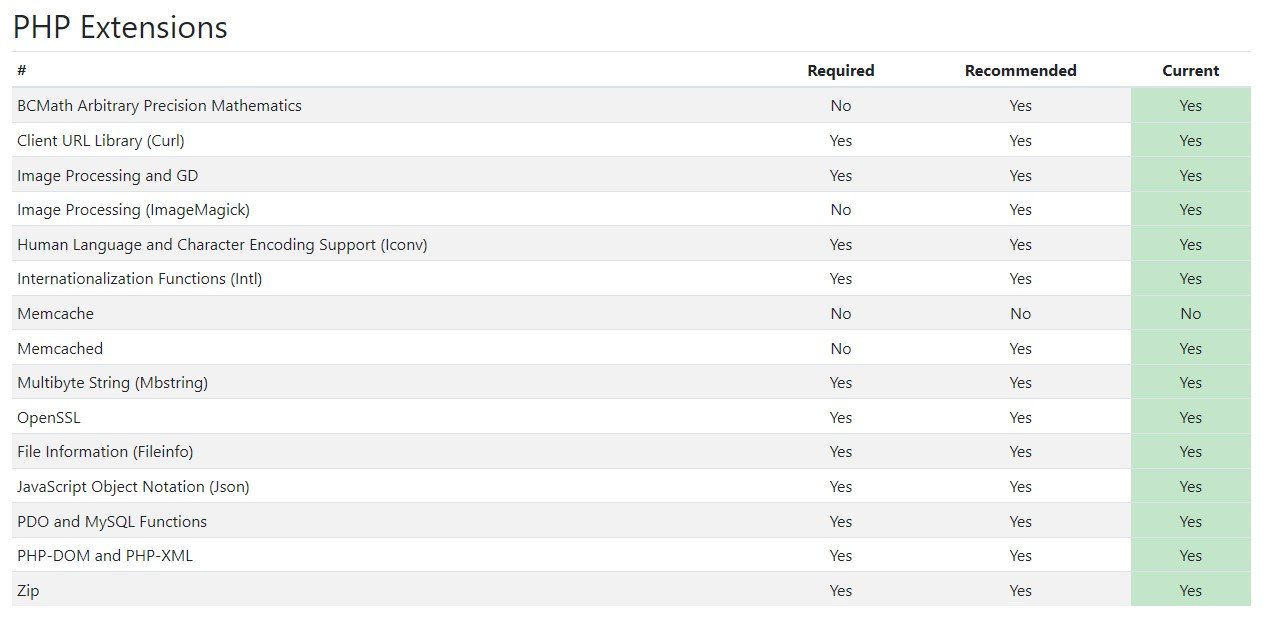This screenshot has width=1273, height=621.
Task: Select the Multibyte String (Mbstring) row
Action: click(631, 383)
